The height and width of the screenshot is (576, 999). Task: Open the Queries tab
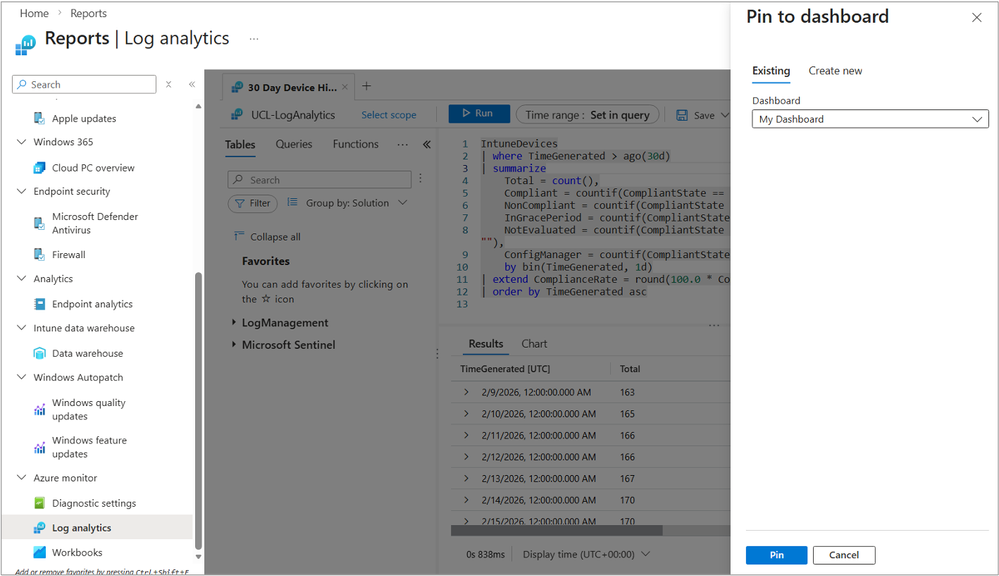click(x=294, y=144)
